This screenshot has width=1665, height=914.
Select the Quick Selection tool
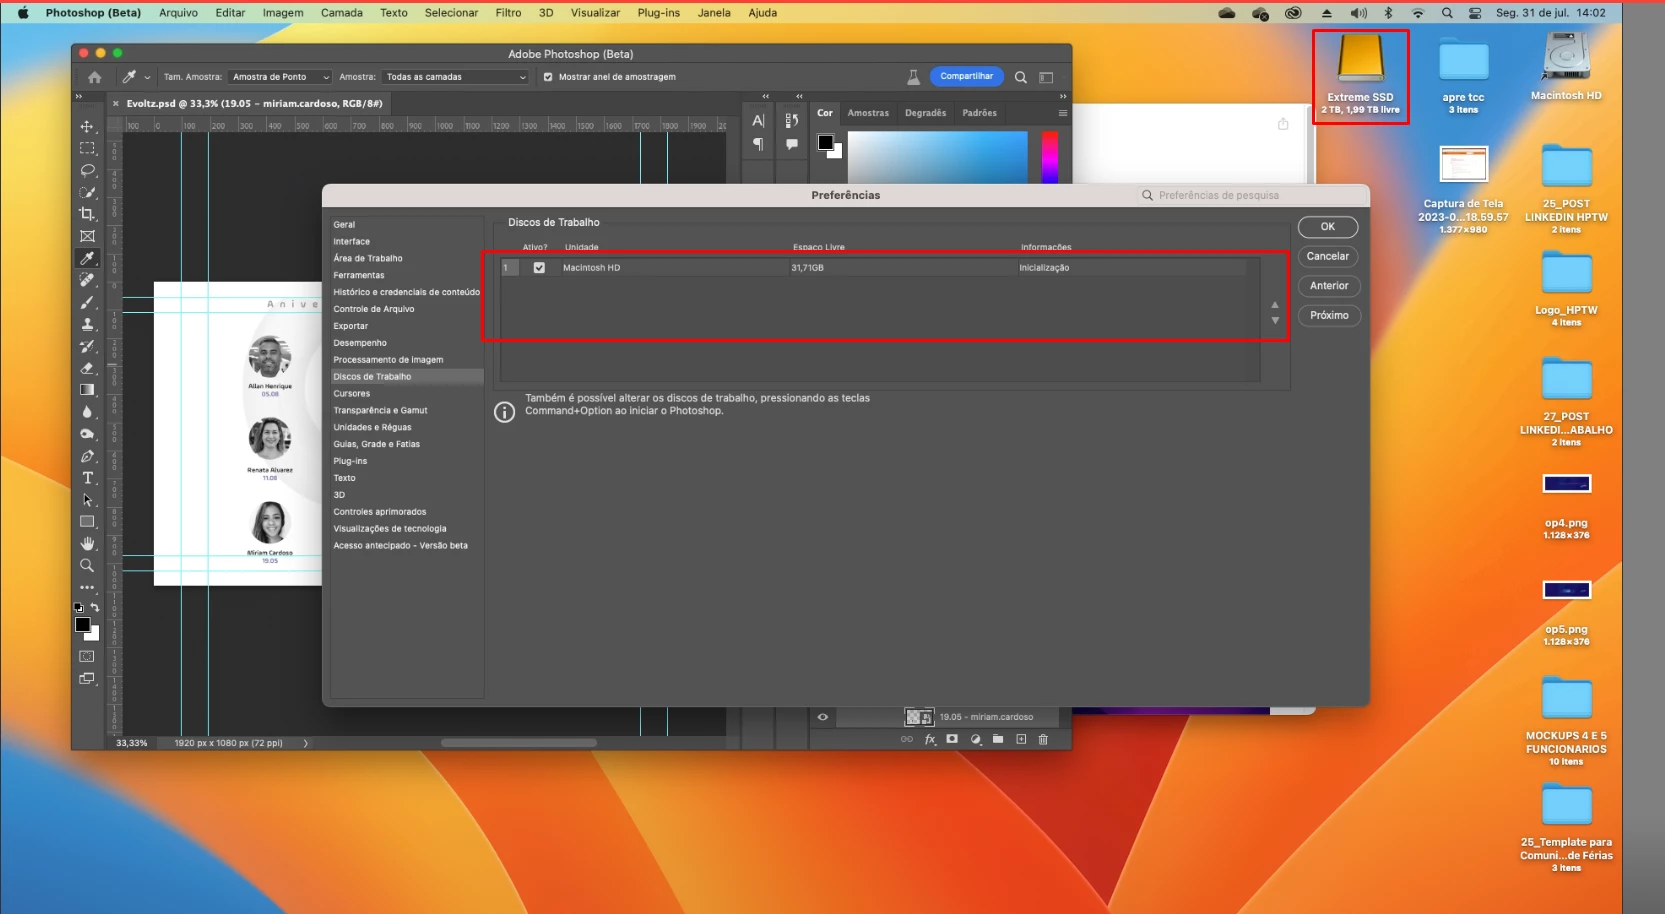(87, 192)
